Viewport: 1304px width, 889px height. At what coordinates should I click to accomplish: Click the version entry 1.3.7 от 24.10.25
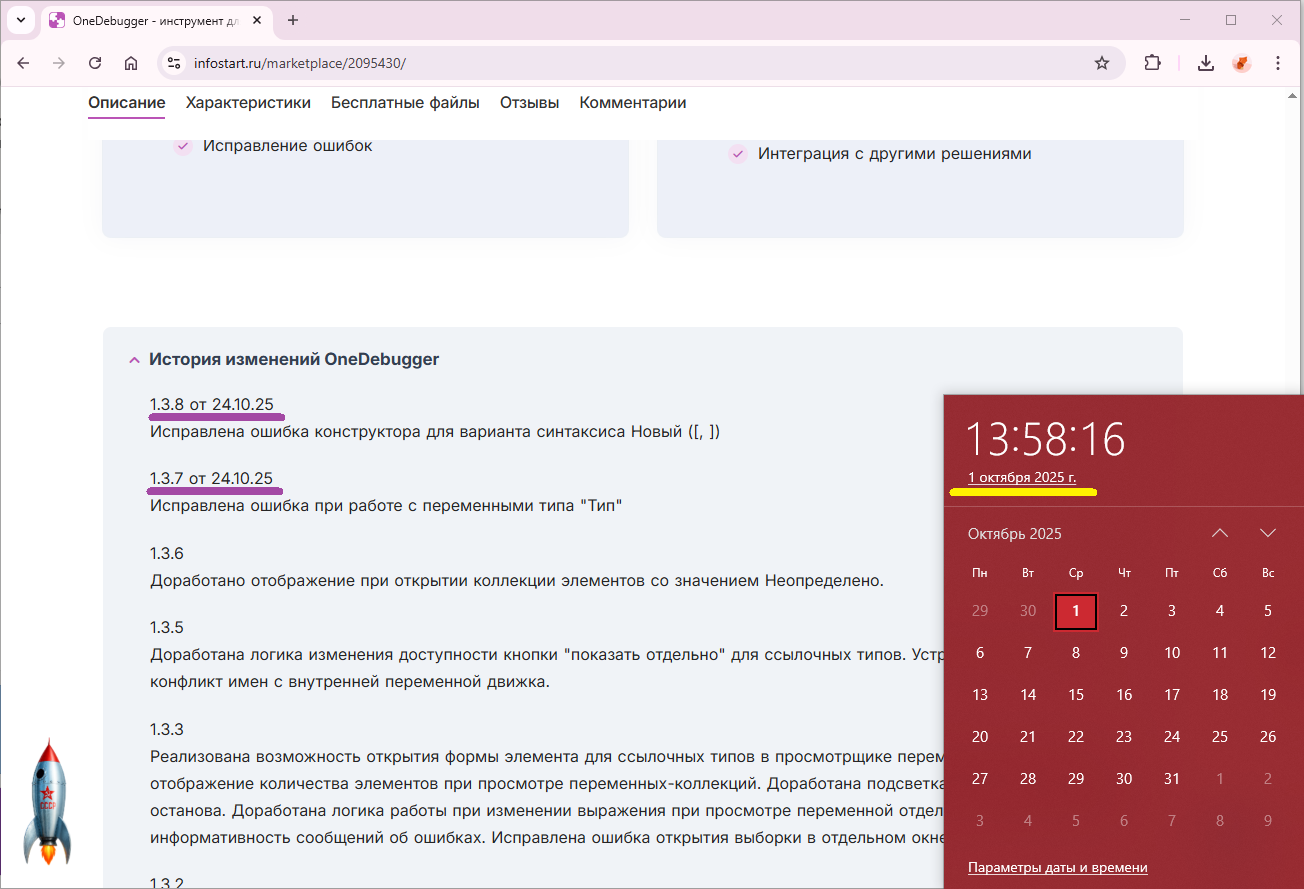point(211,478)
